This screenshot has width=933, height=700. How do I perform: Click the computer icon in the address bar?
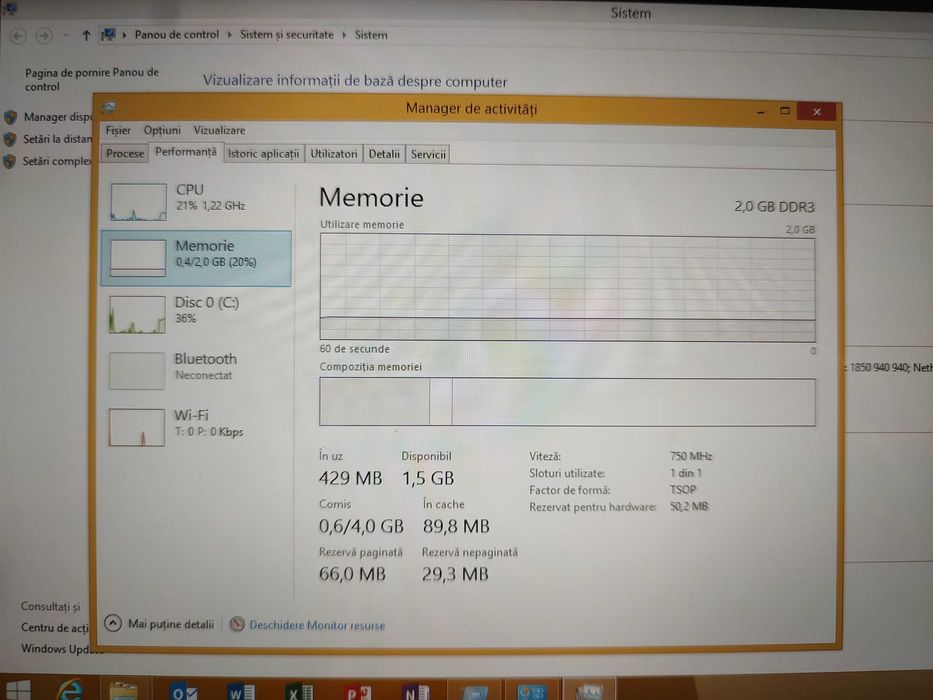(108, 35)
